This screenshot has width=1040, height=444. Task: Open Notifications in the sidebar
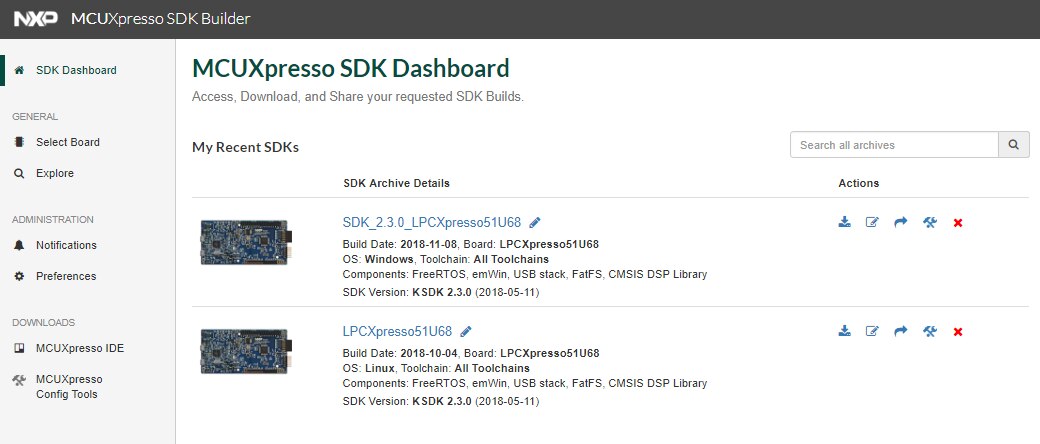click(66, 245)
